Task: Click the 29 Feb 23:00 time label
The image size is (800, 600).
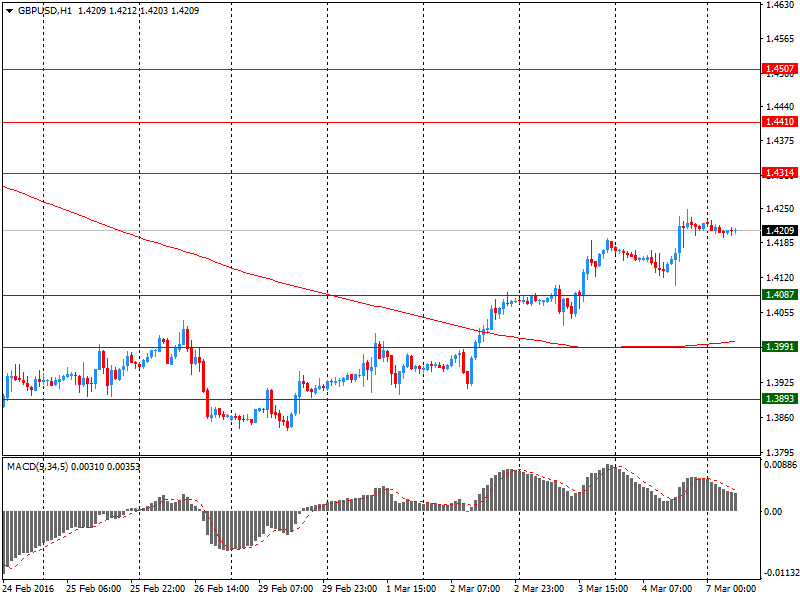Action: point(349,589)
